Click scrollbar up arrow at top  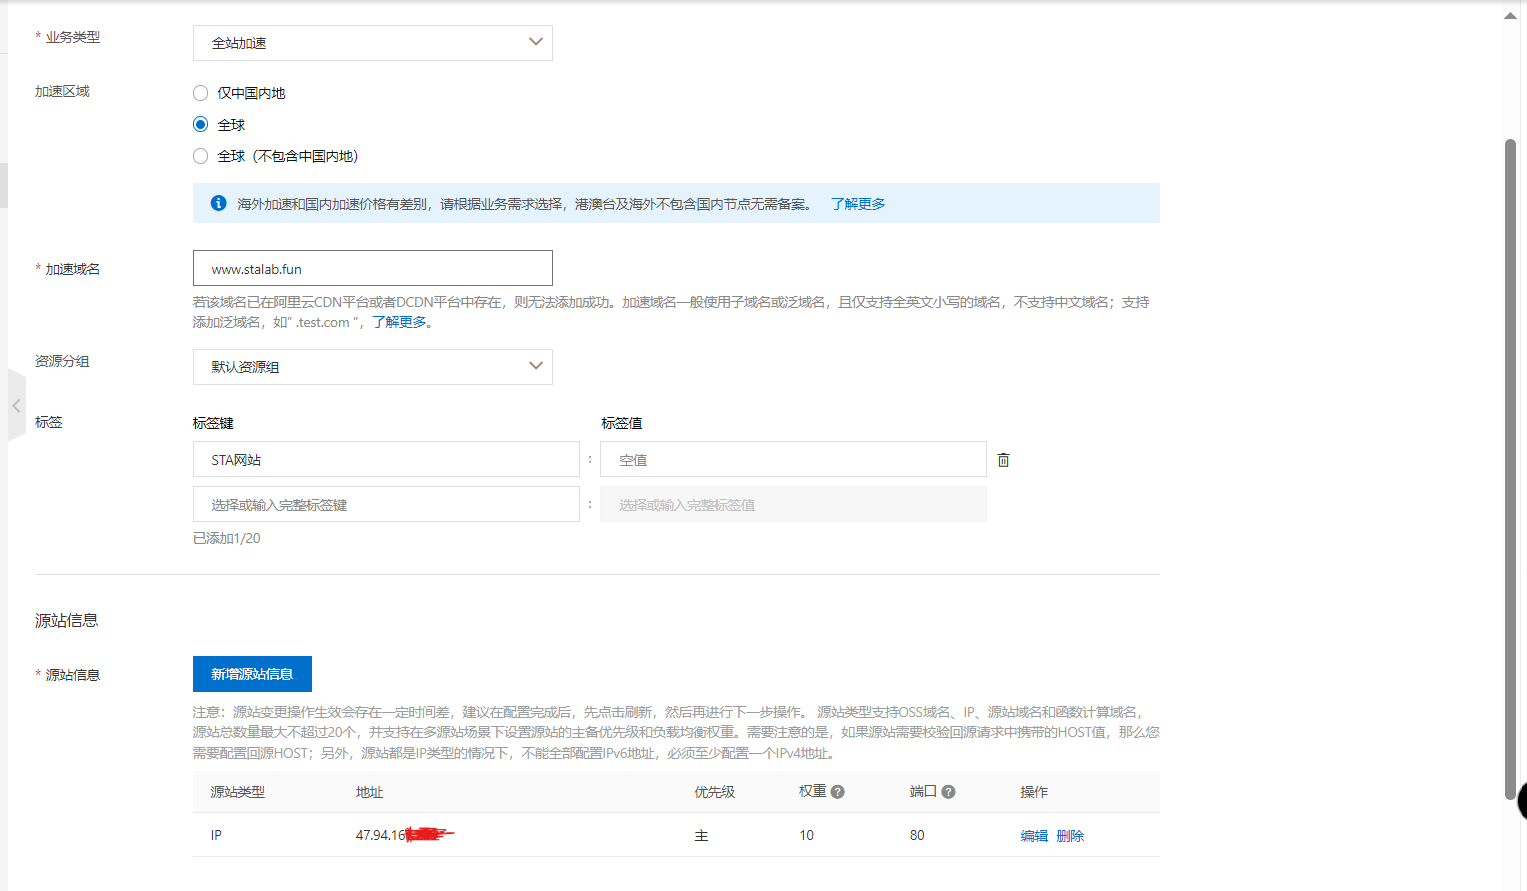tap(1510, 15)
